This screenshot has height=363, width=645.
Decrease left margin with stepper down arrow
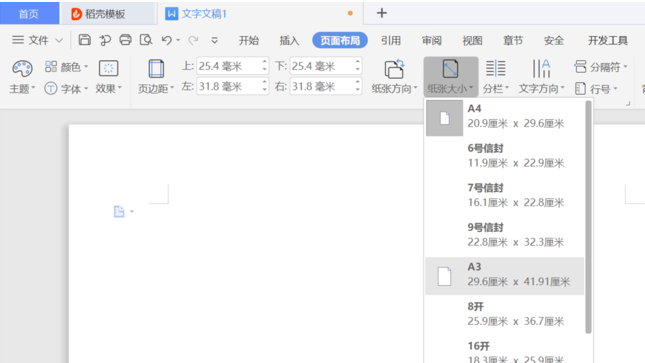click(x=264, y=91)
